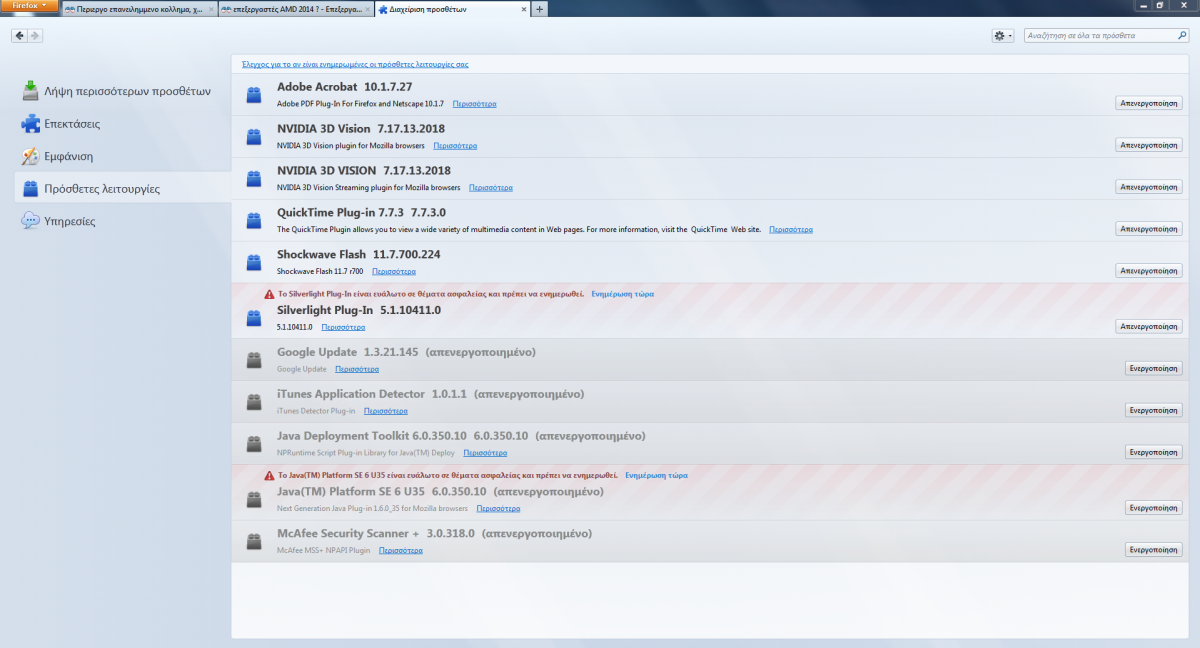
Task: Click the QuickTime Plug-in brick icon
Action: (x=254, y=222)
